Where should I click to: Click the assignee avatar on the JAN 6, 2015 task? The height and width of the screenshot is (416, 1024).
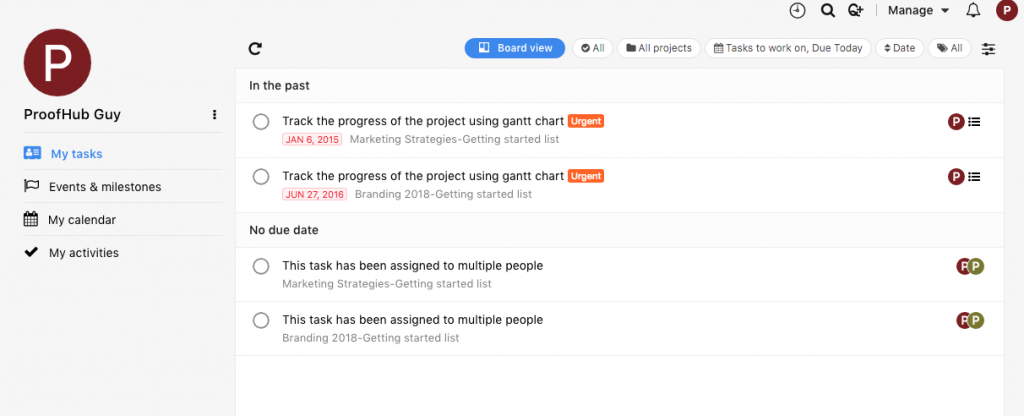coord(956,121)
